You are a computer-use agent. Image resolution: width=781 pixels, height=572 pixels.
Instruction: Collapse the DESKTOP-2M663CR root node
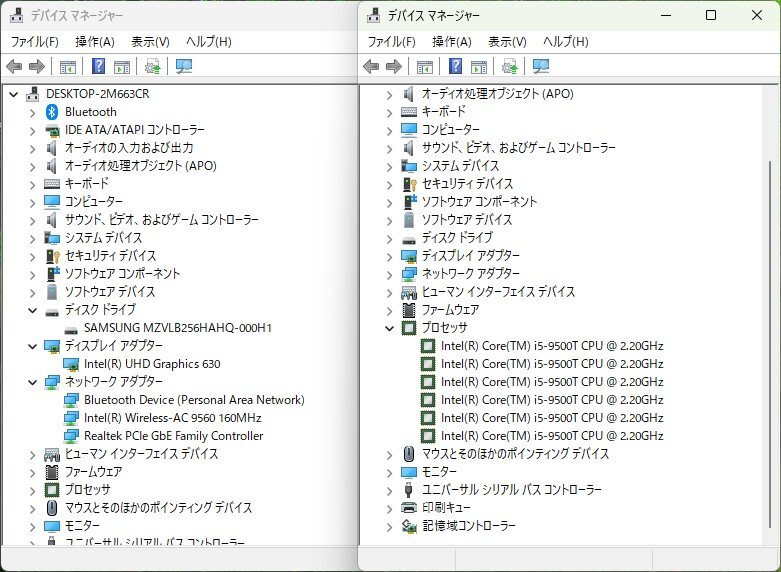click(x=14, y=94)
